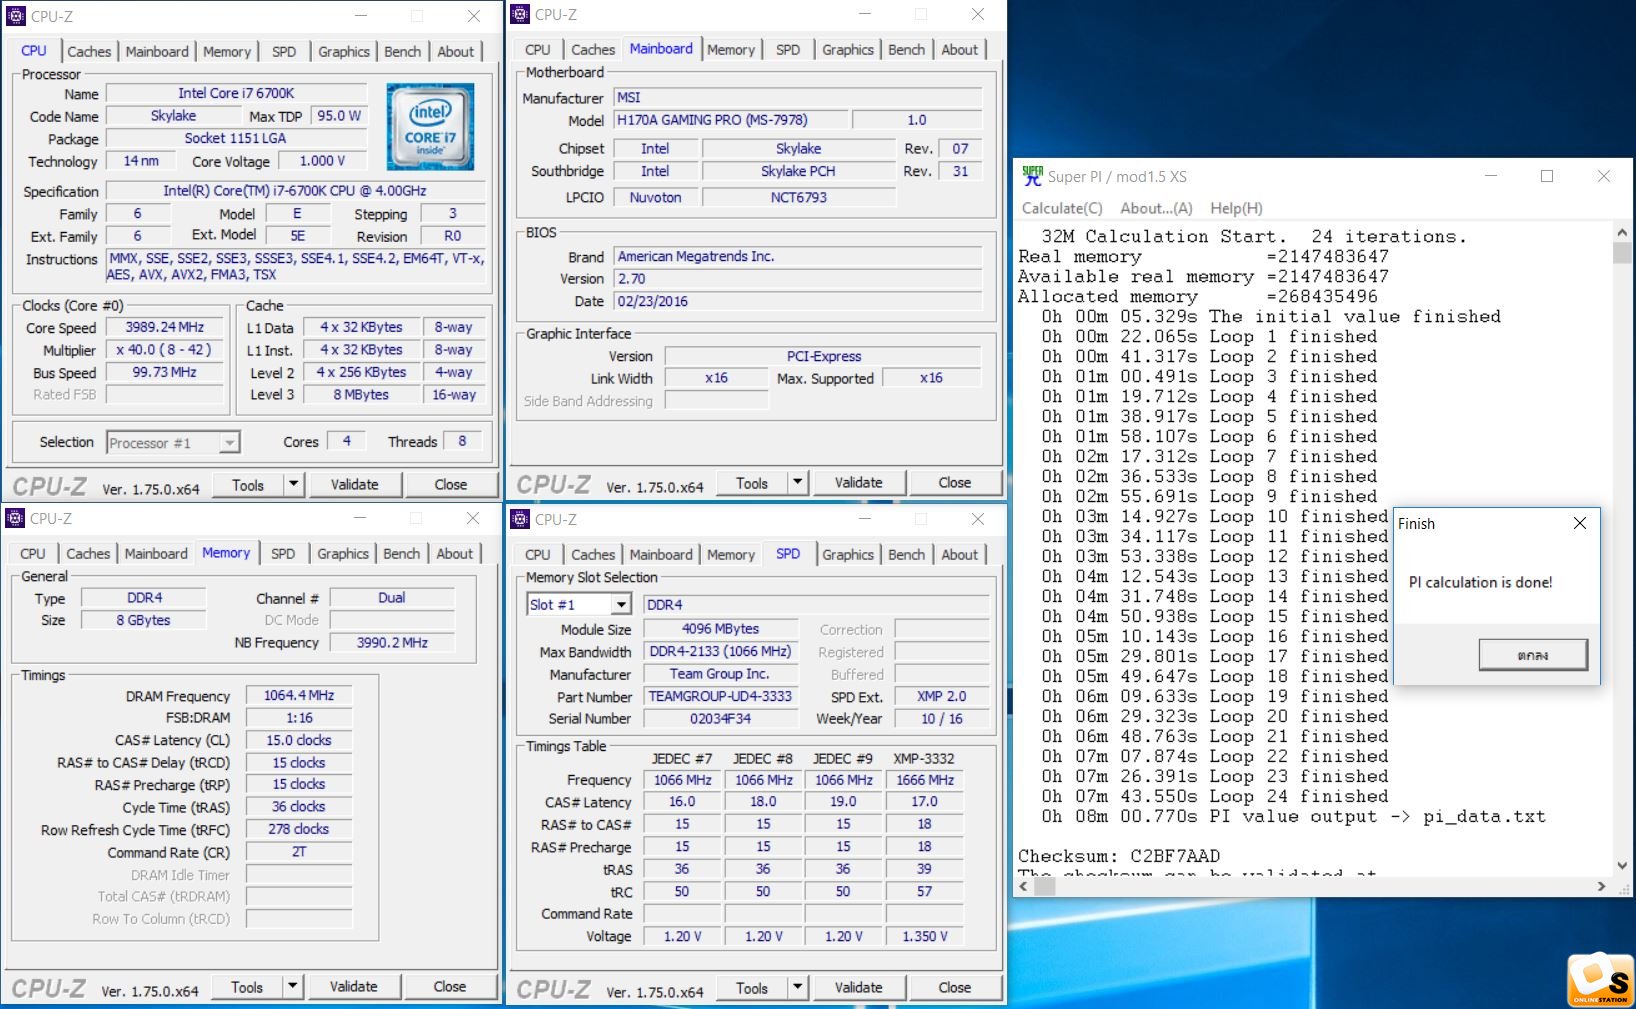Click Tools button in CPU window
The image size is (1636, 1009).
coord(248,485)
